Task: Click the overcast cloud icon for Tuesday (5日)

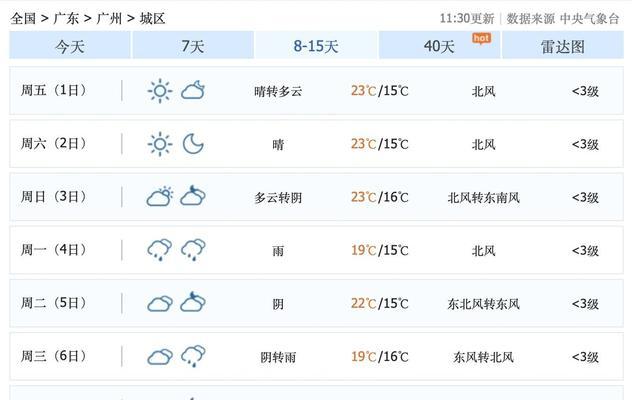Action: point(160,304)
